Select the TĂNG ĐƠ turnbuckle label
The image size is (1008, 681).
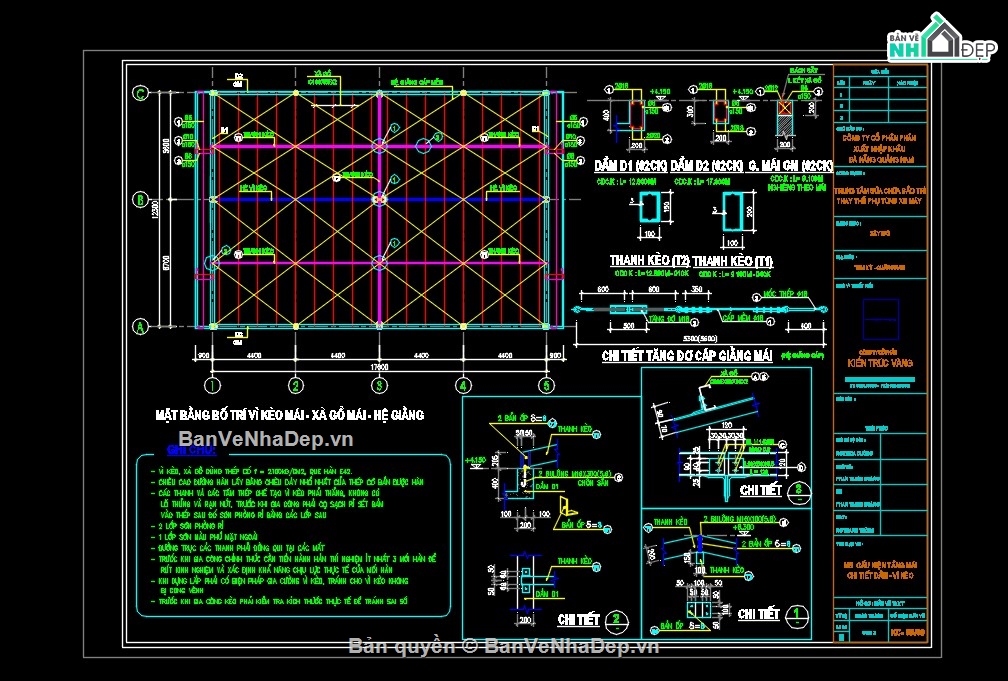pyautogui.click(x=669, y=318)
